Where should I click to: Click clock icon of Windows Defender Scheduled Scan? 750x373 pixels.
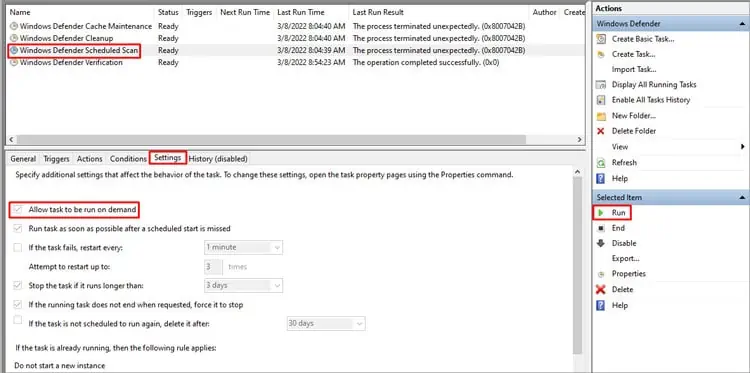(x=14, y=50)
